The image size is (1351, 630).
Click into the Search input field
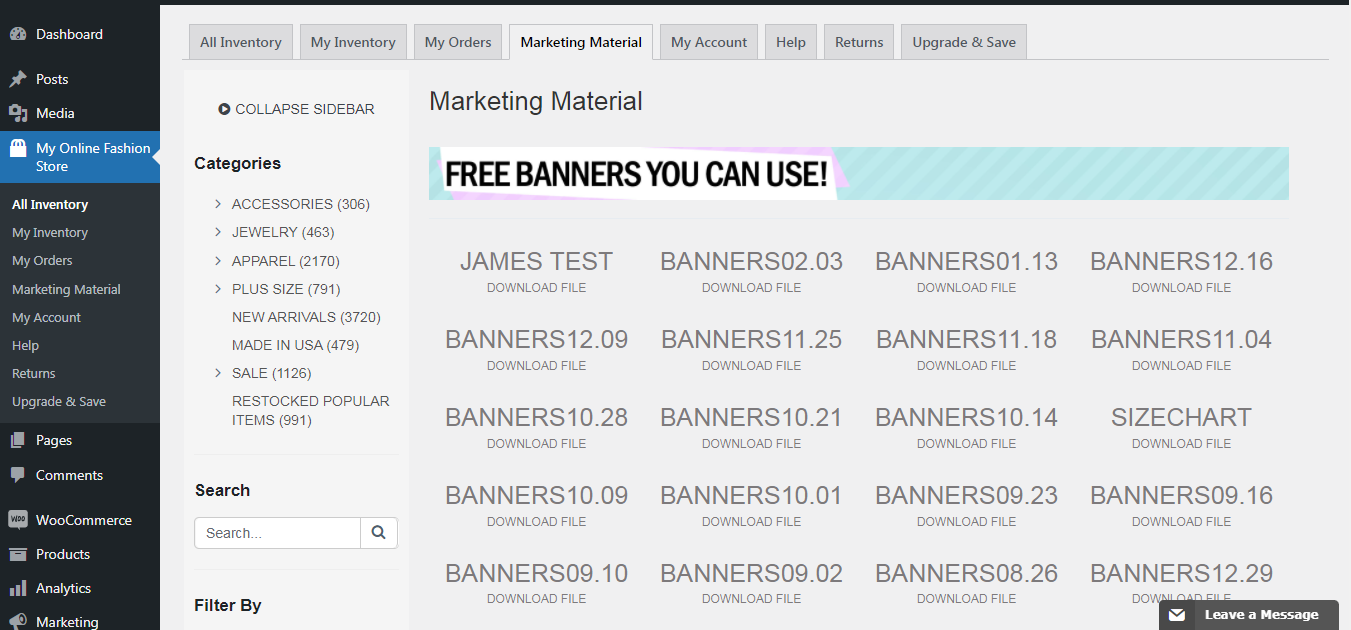[277, 533]
